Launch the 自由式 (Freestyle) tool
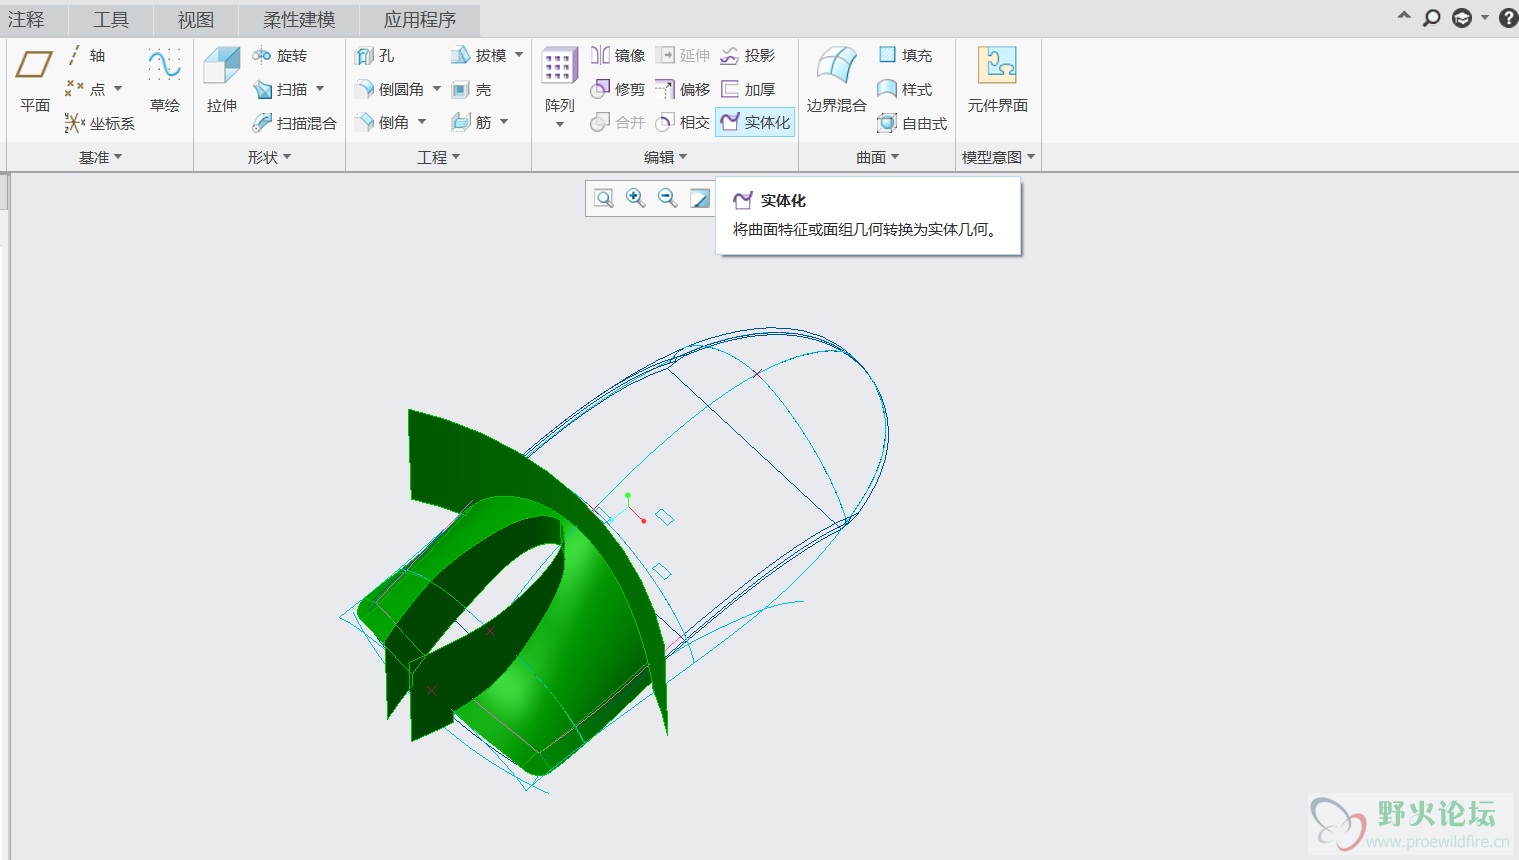Screen dimensions: 1519x860 click(912, 123)
